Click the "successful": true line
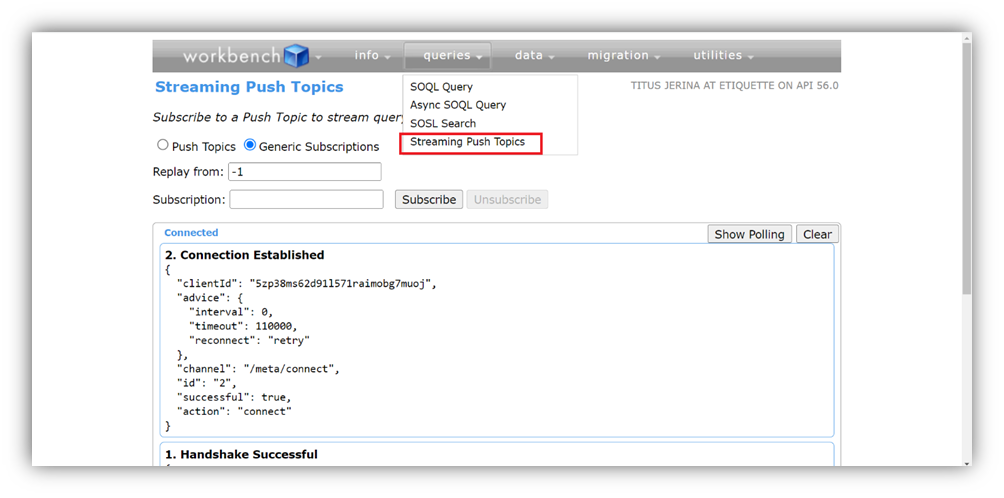 click(234, 398)
